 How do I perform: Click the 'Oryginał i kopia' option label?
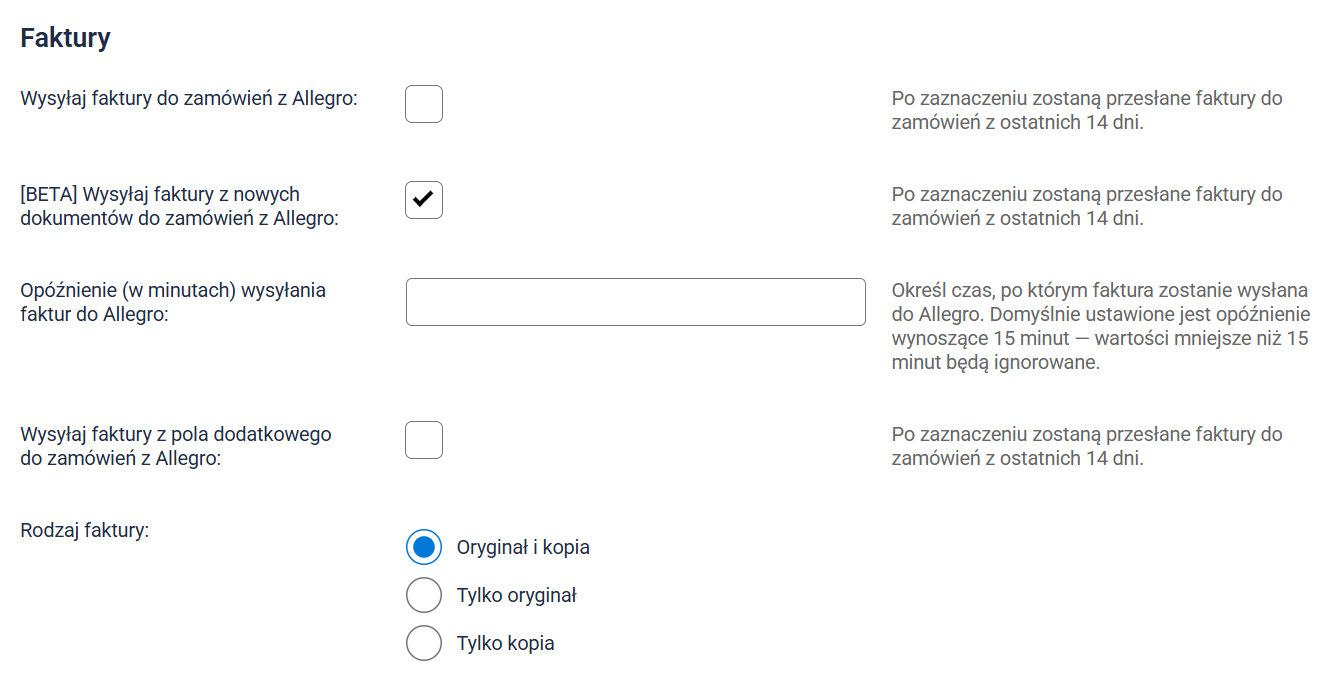[x=523, y=547]
